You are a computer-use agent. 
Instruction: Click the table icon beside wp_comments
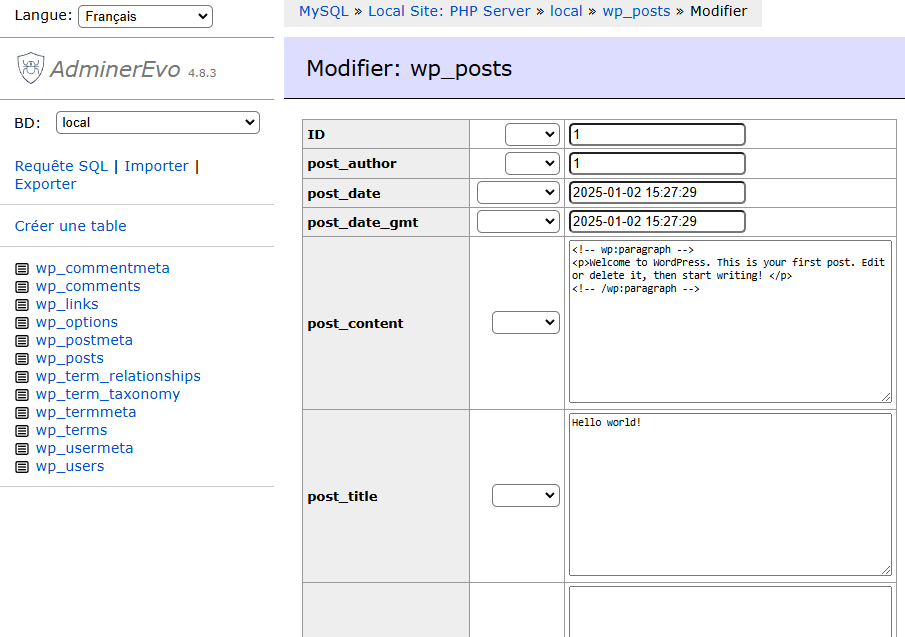(x=22, y=287)
